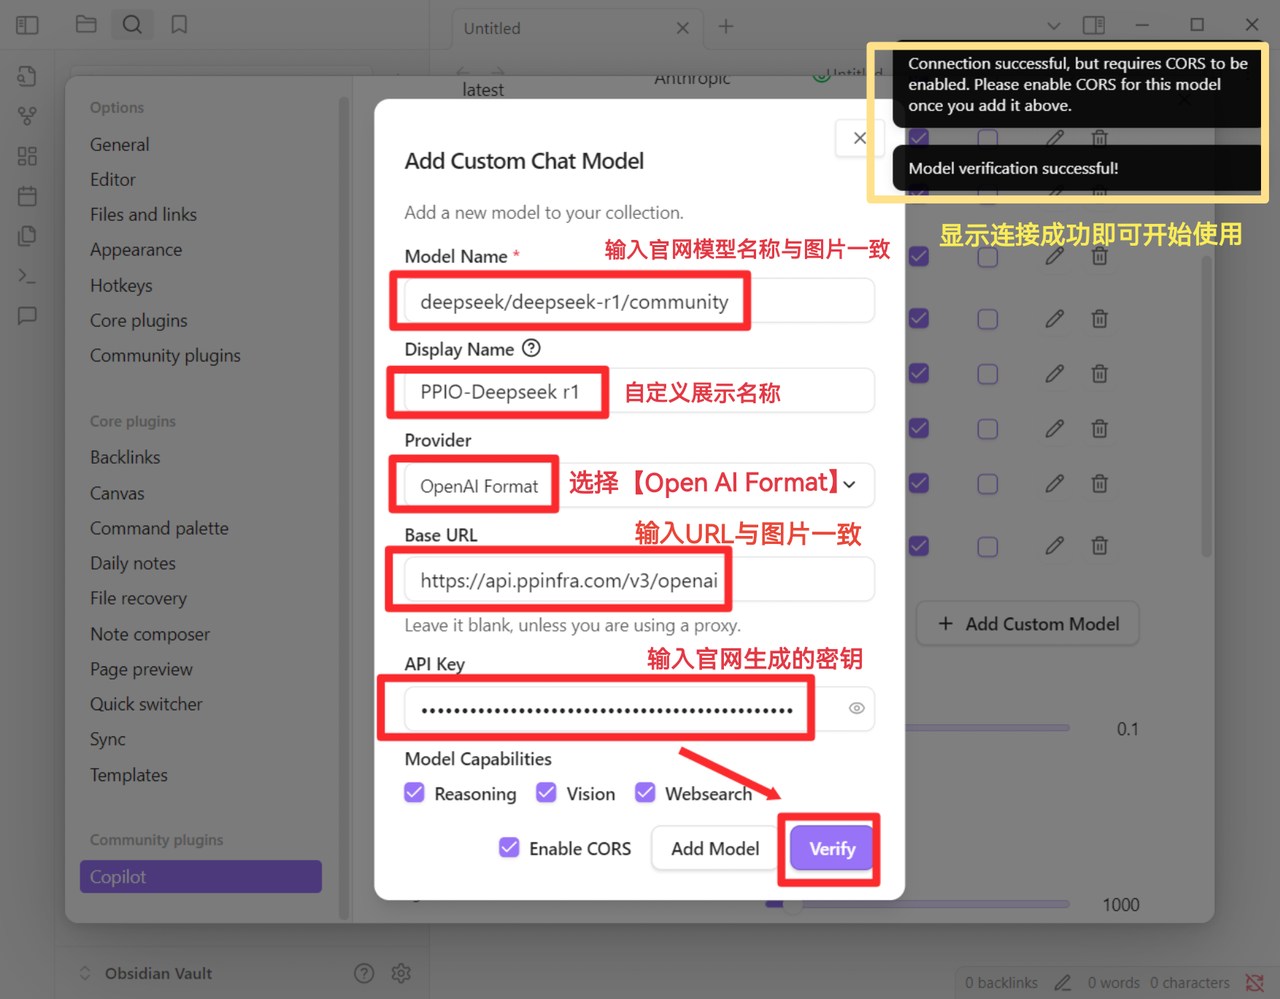Open Copilot chat bubble ribbon icon
Screen dimensions: 1280x999
pyautogui.click(x=27, y=316)
